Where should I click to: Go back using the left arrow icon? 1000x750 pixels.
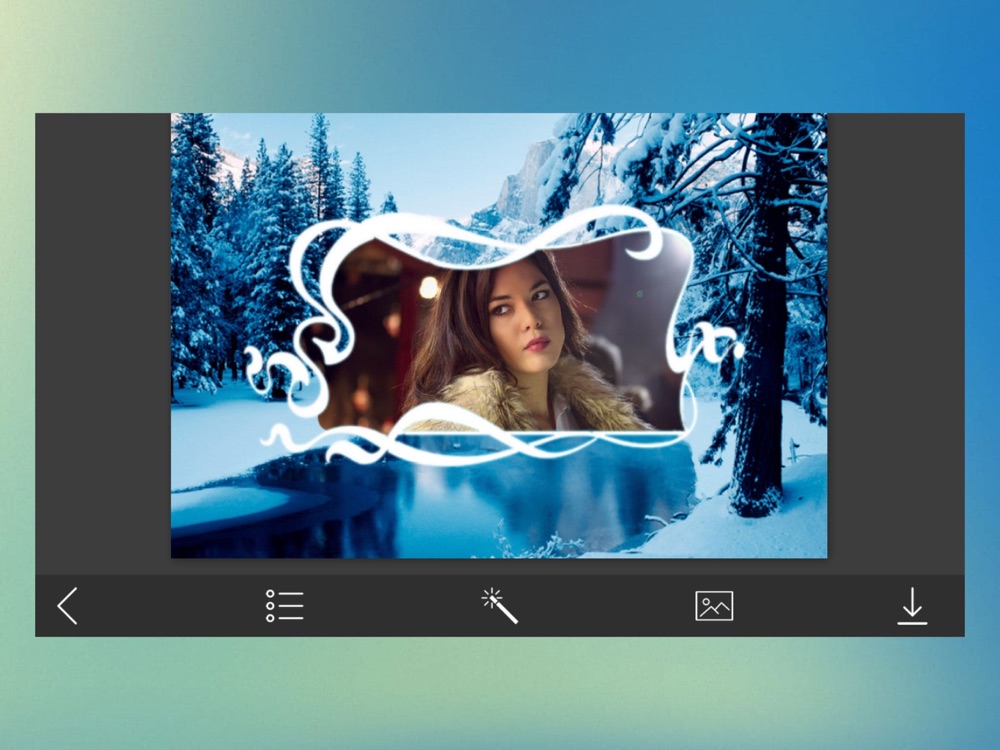click(x=68, y=606)
